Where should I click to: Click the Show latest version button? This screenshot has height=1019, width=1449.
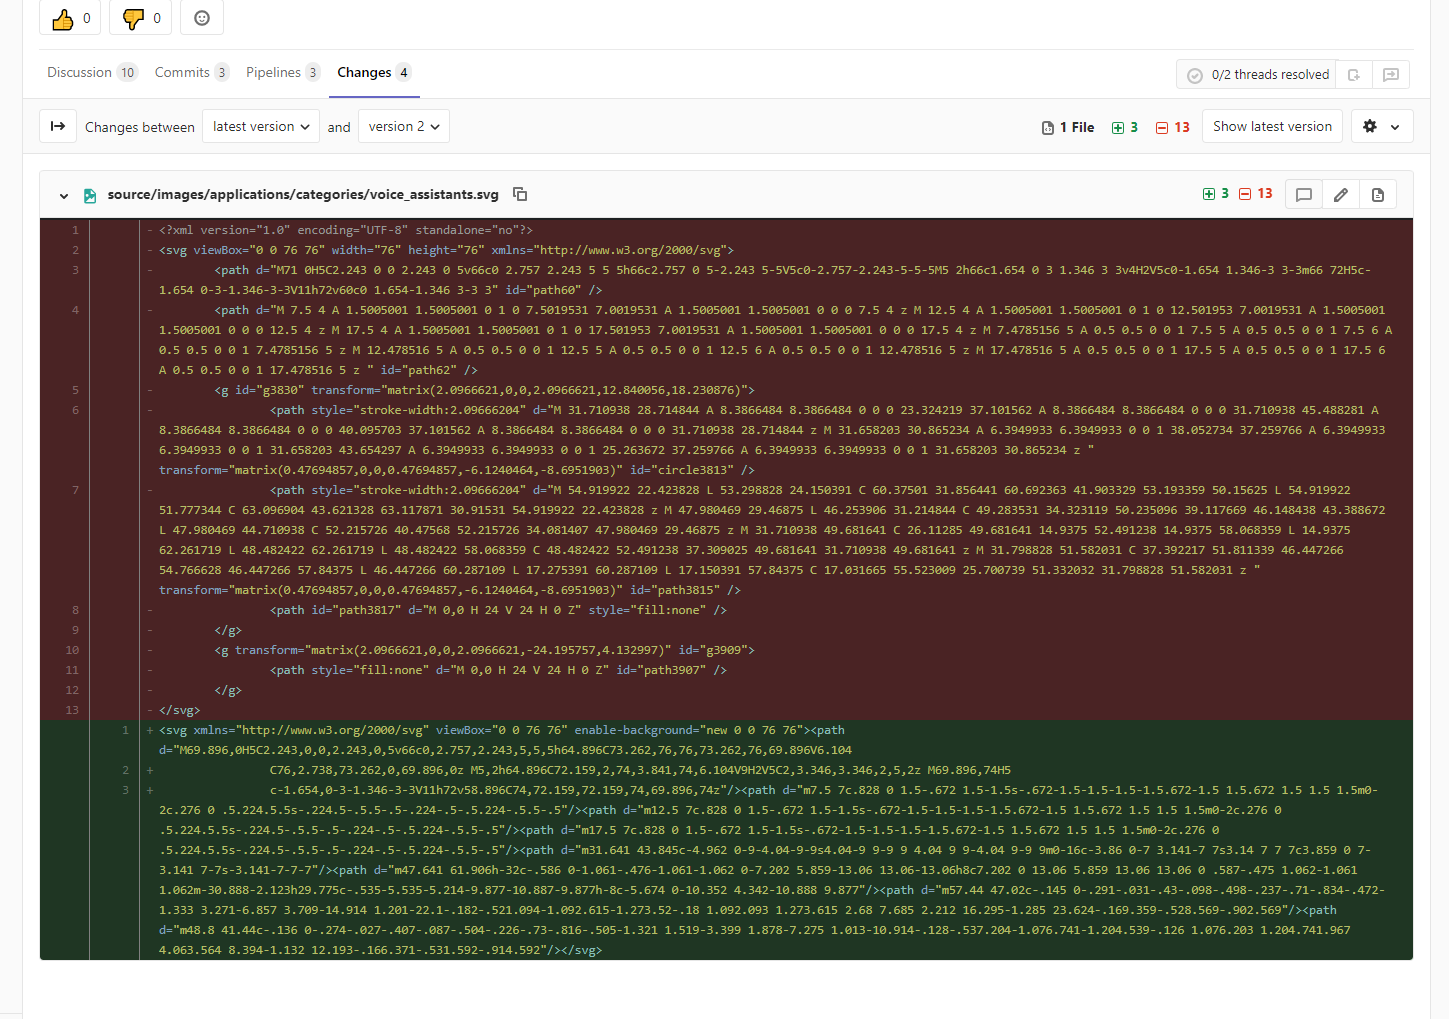pyautogui.click(x=1272, y=126)
